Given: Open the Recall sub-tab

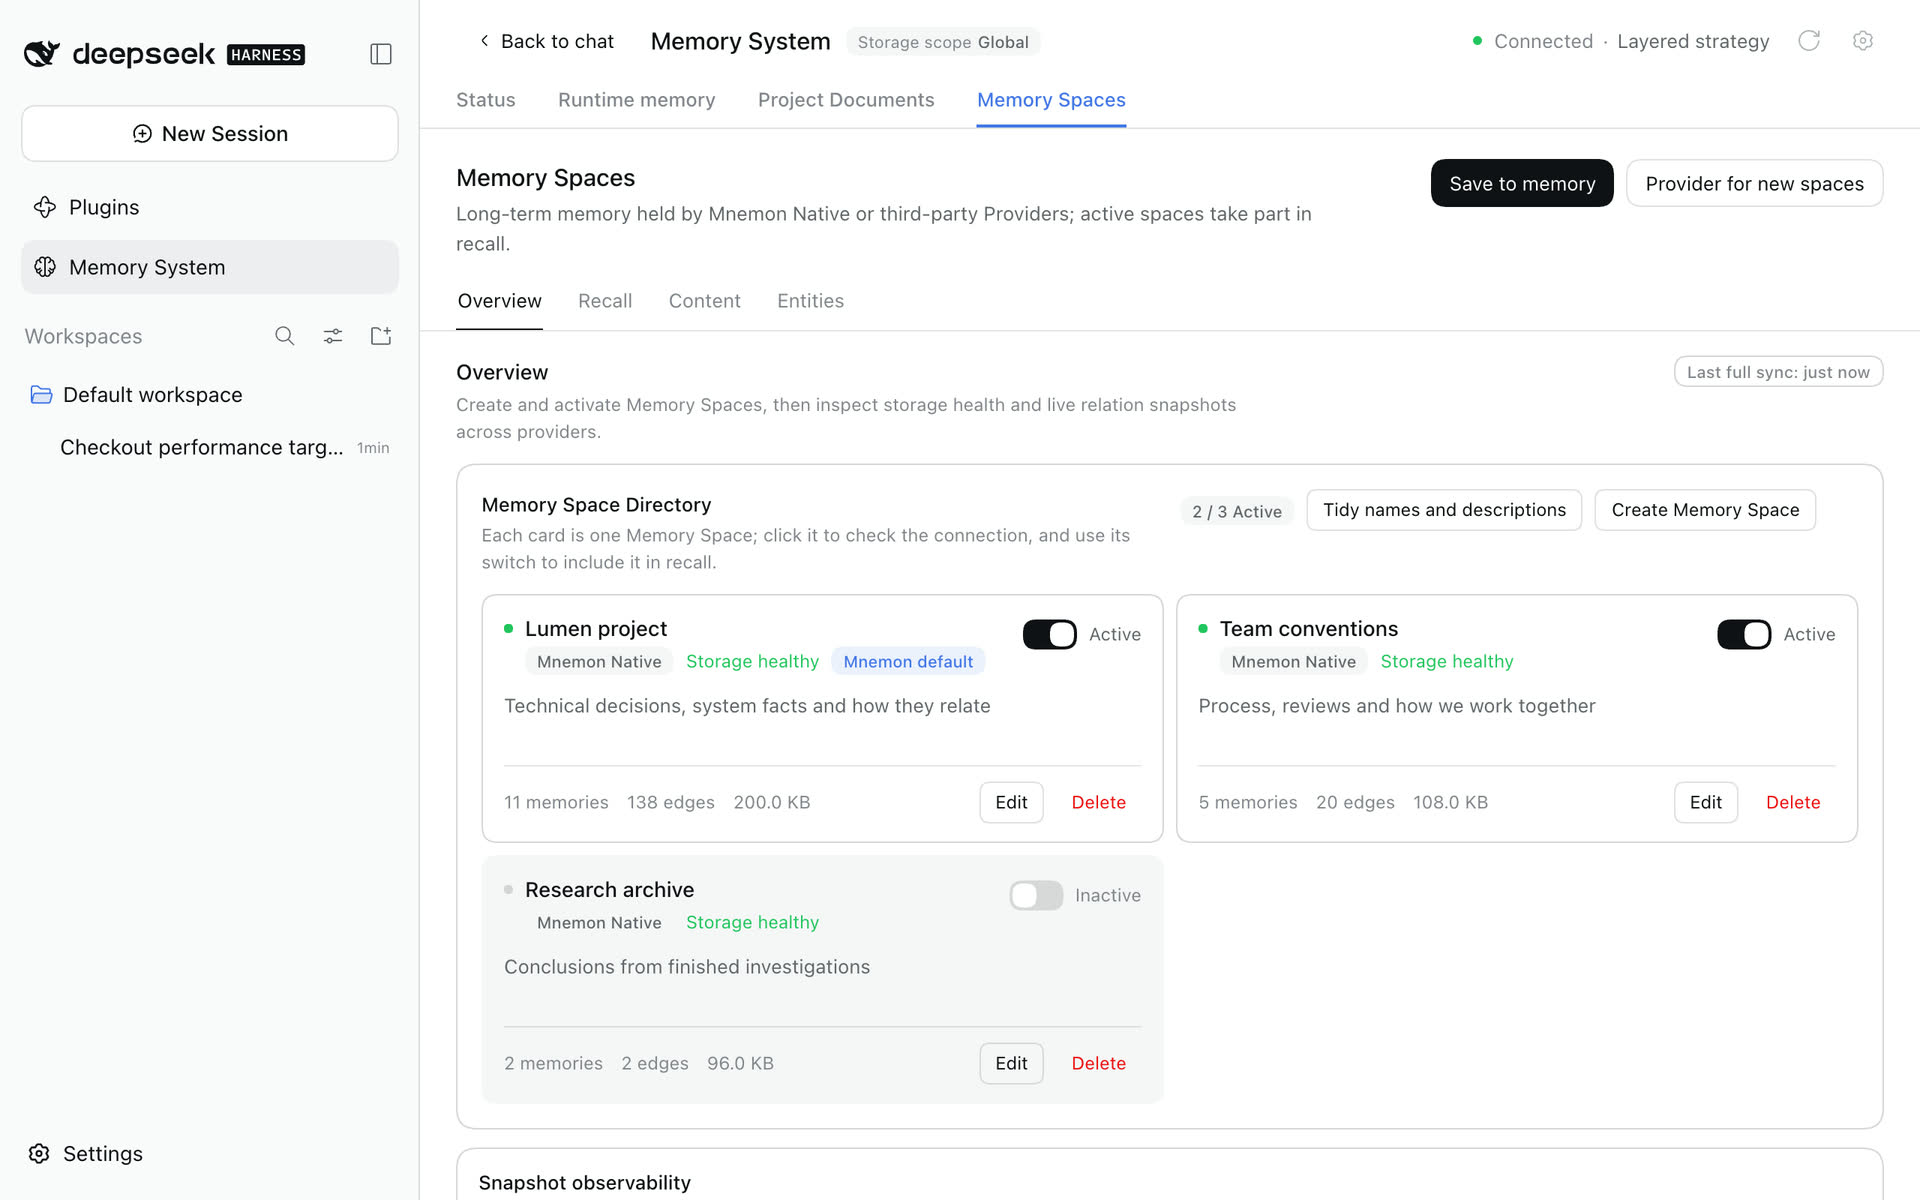Looking at the screenshot, I should coord(605,301).
